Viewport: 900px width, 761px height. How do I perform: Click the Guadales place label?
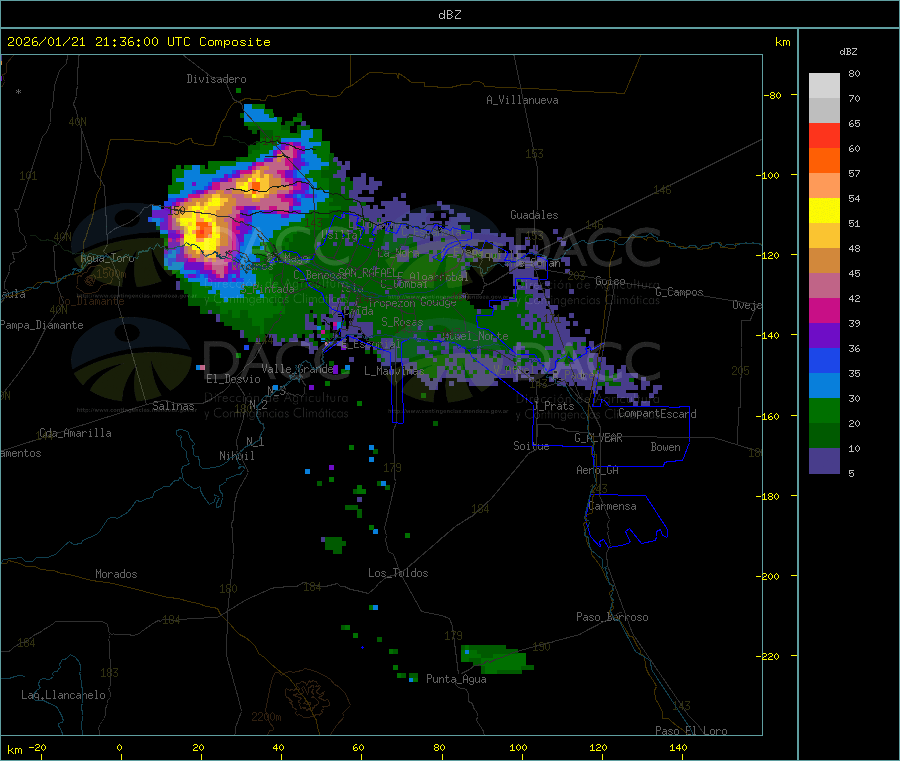click(534, 215)
